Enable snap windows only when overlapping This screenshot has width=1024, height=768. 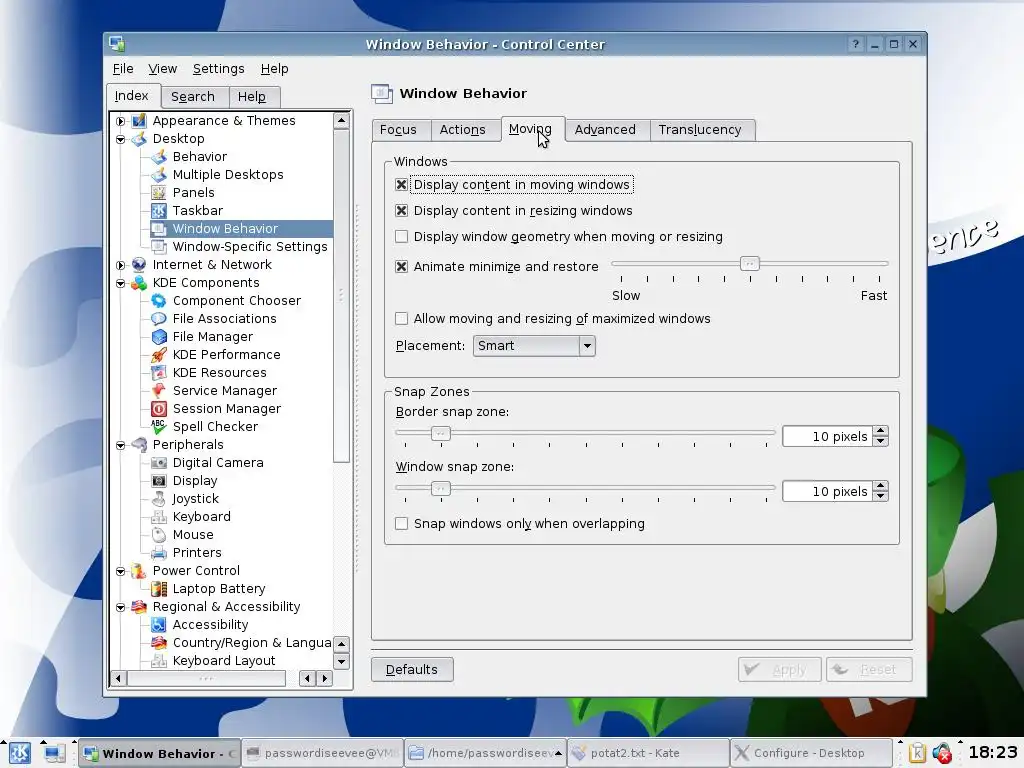(402, 524)
